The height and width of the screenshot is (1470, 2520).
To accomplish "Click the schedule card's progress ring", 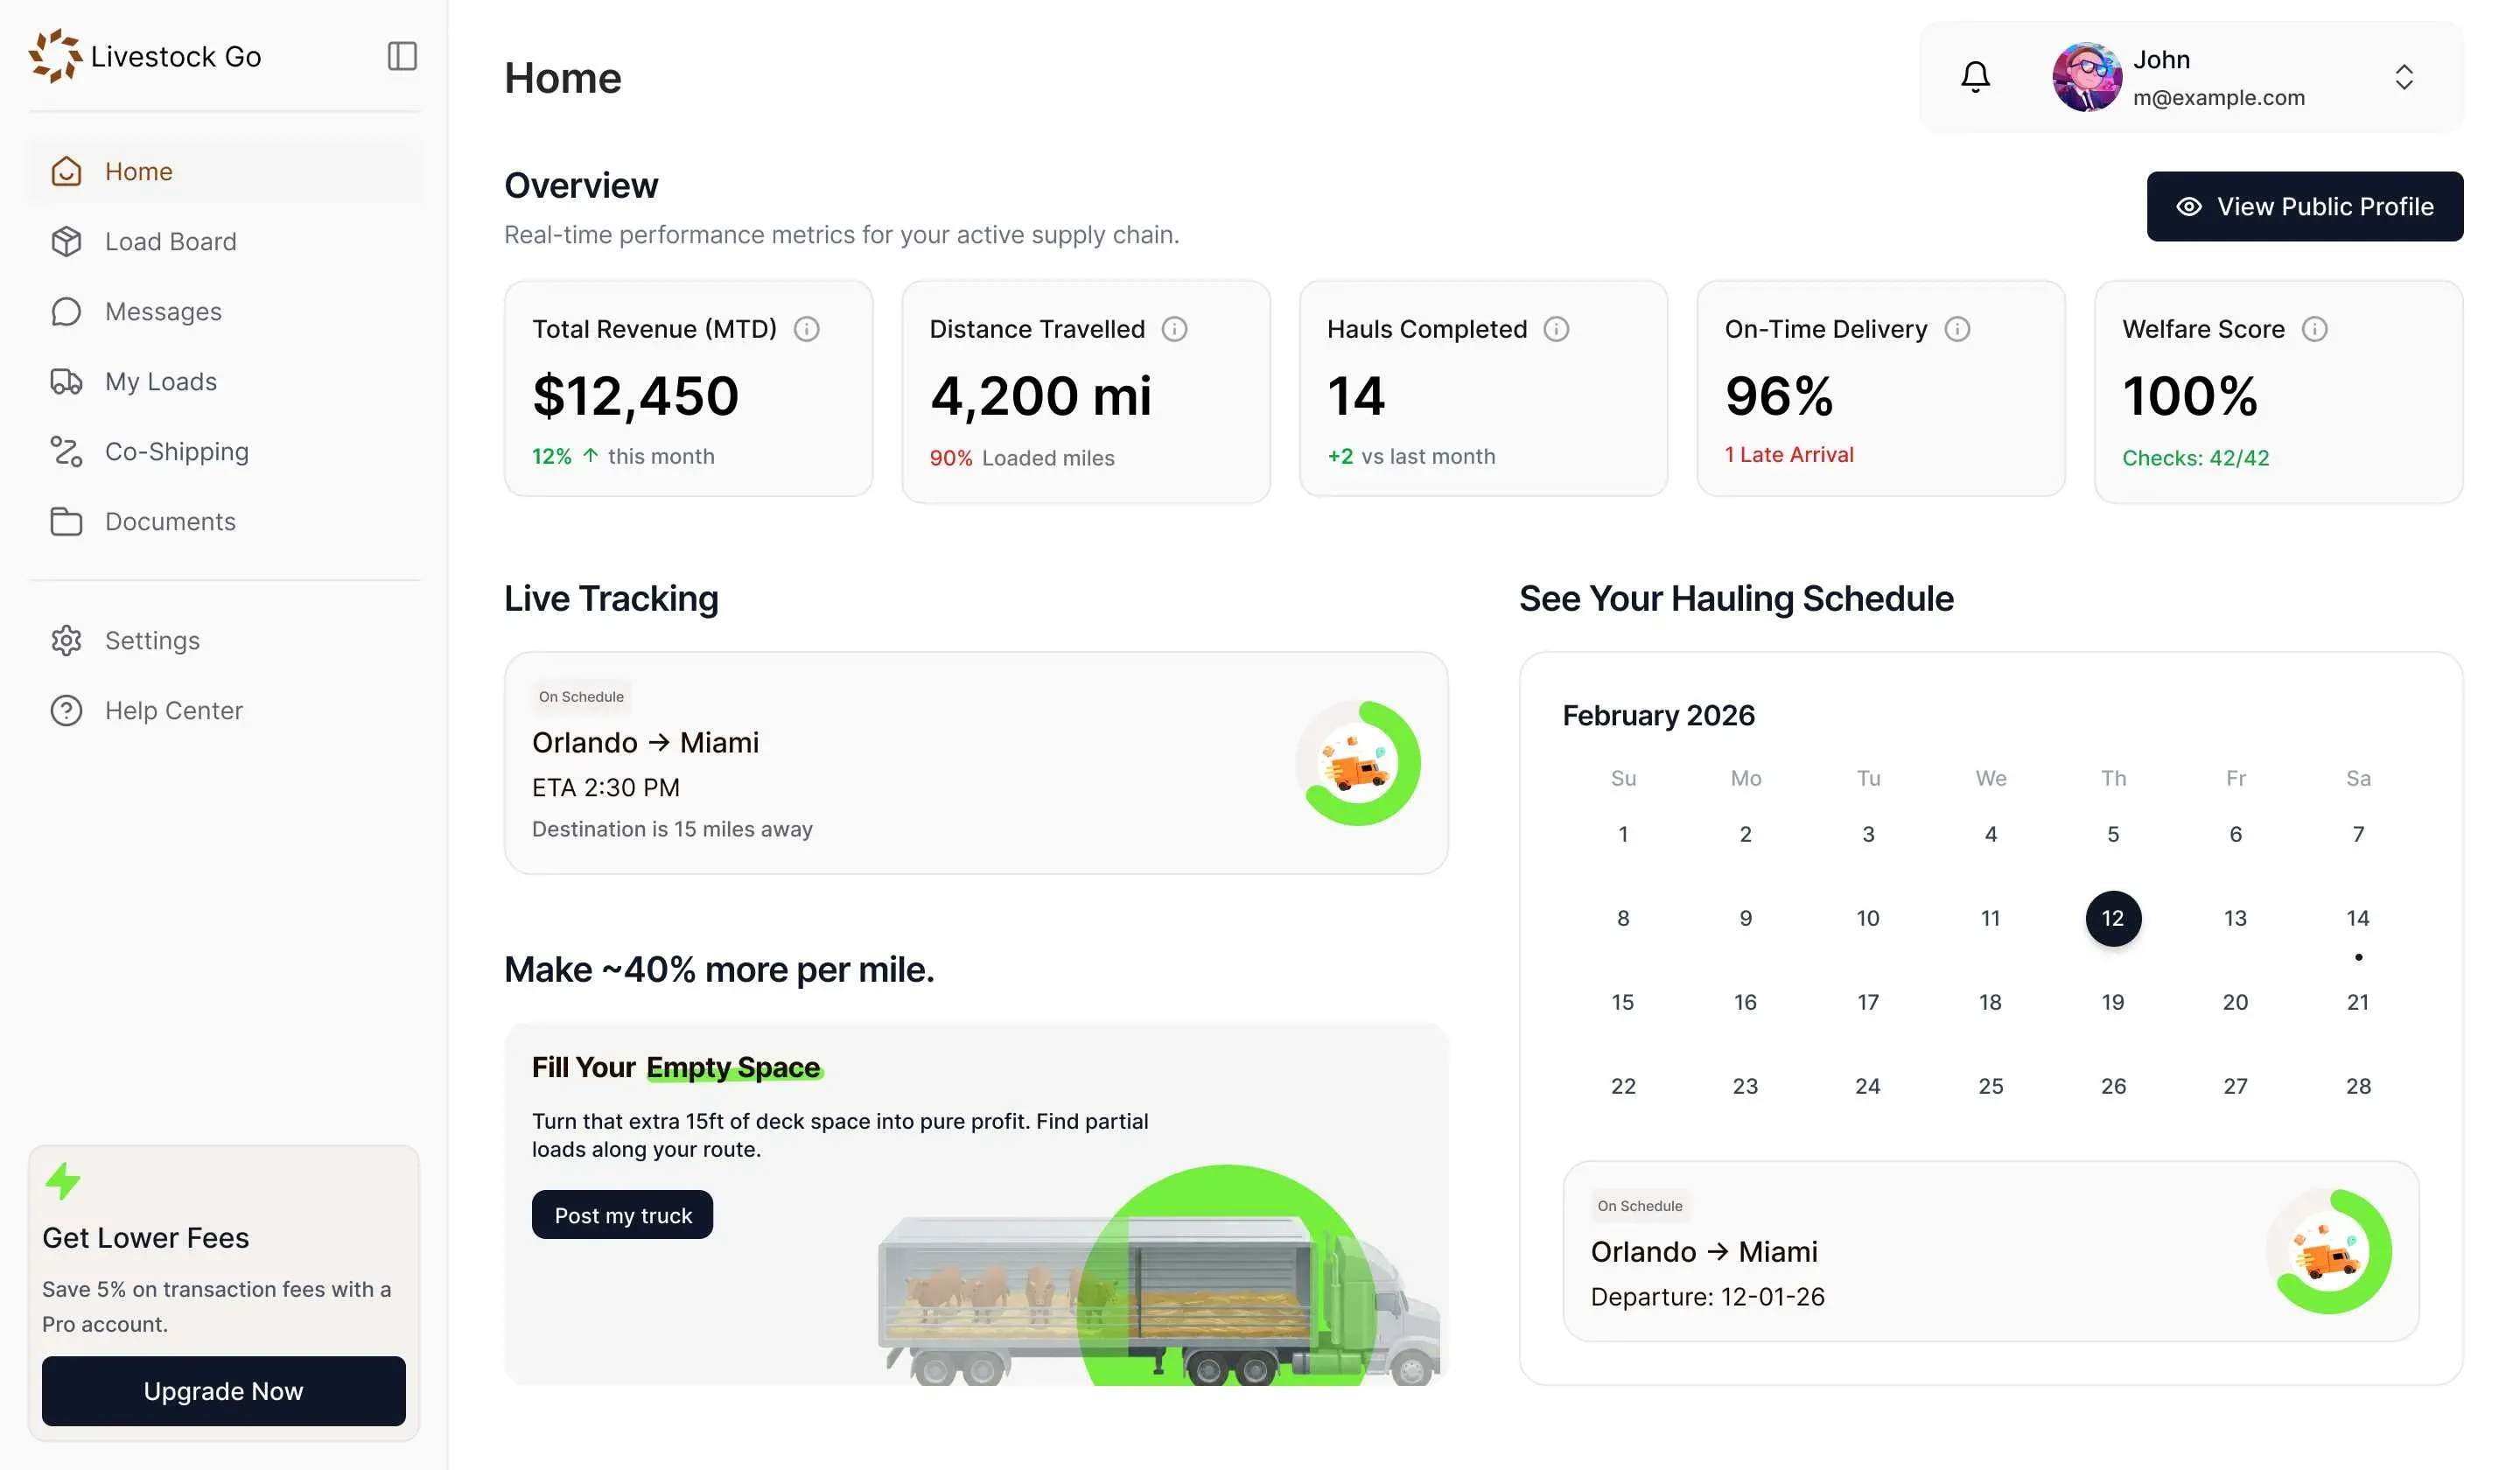I will pyautogui.click(x=2328, y=1251).
